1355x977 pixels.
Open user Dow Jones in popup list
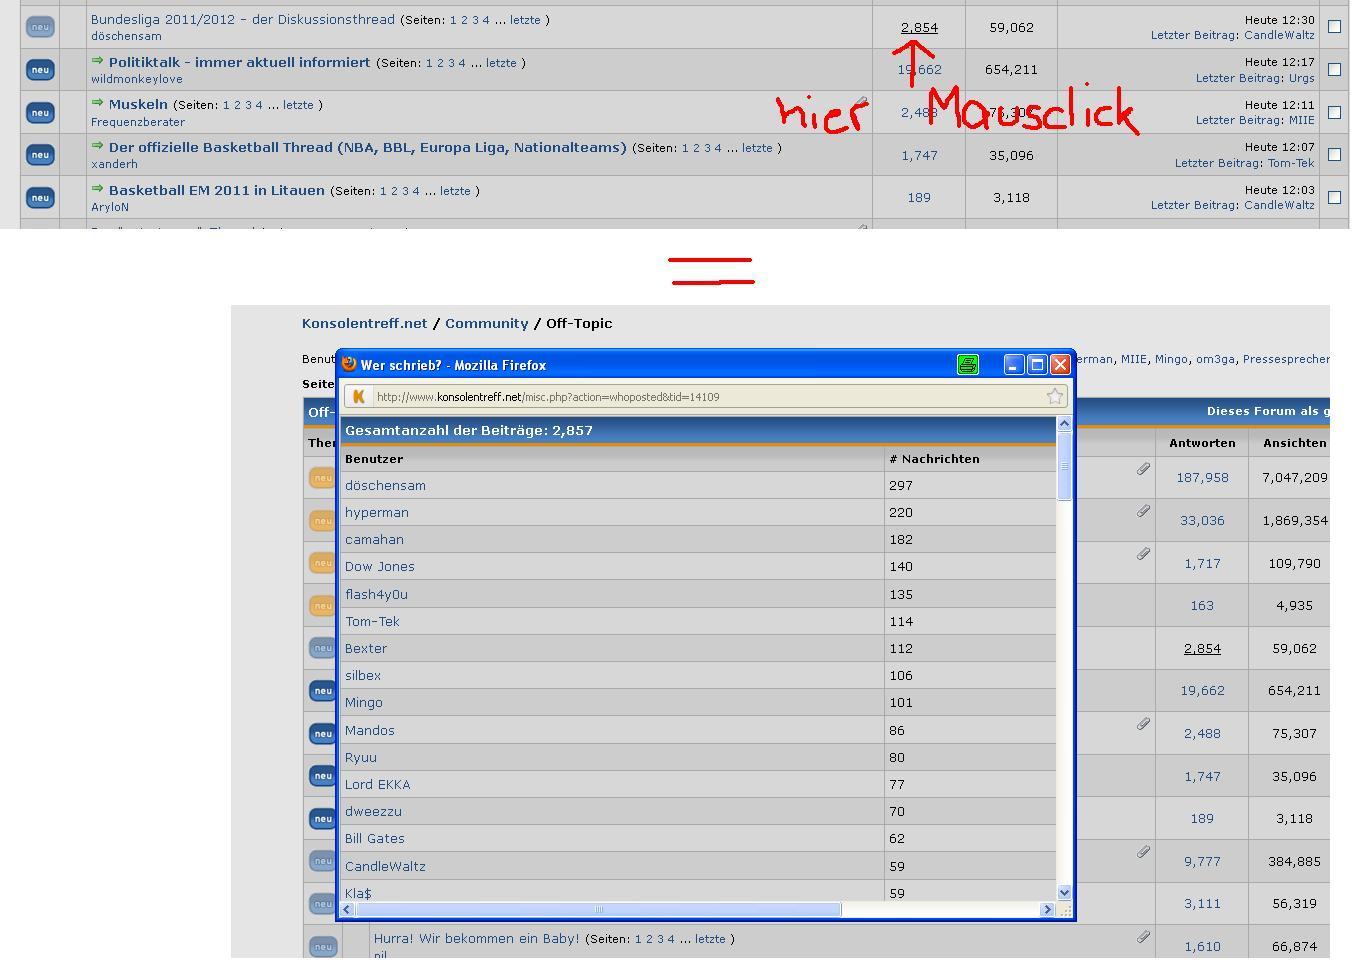click(x=380, y=566)
